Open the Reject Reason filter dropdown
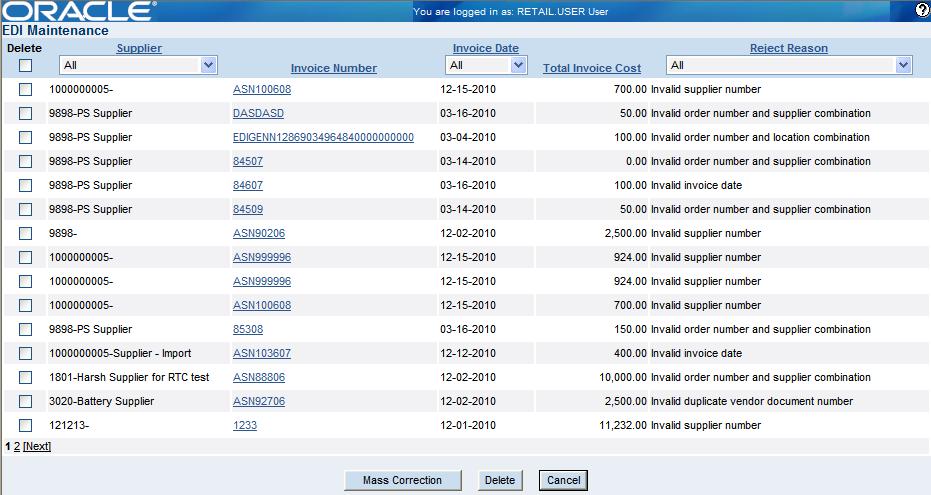This screenshot has width=931, height=495. [788, 65]
